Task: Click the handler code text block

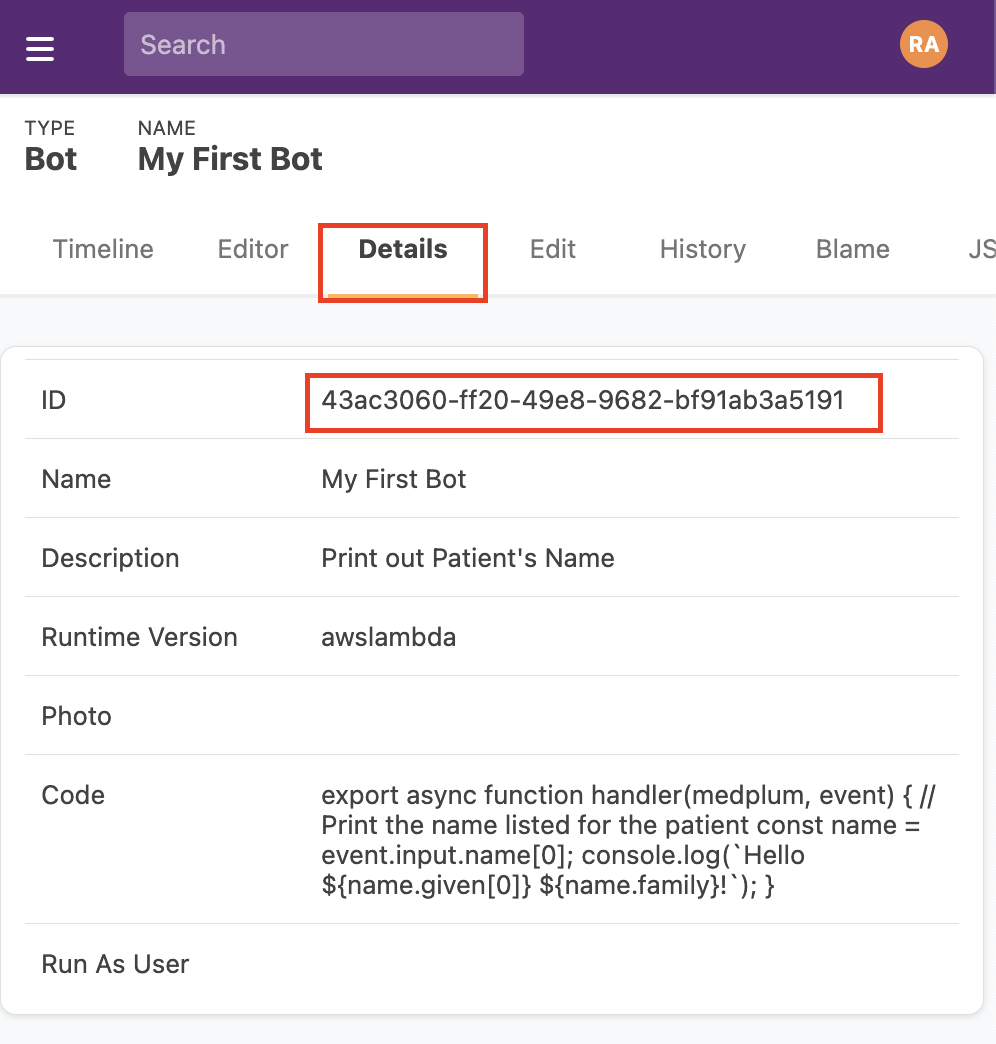Action: (x=628, y=840)
